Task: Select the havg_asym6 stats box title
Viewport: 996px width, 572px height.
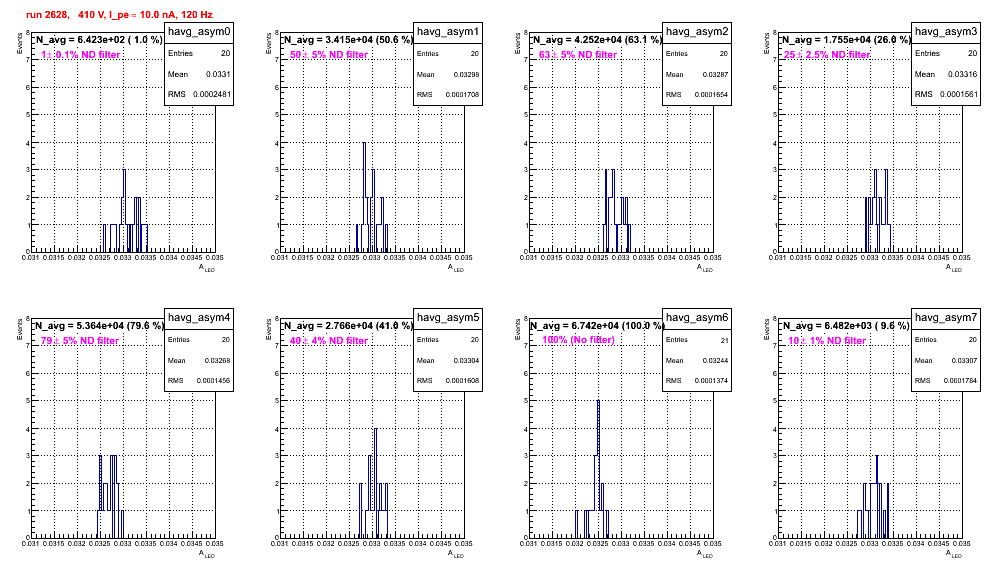Action: [x=697, y=318]
